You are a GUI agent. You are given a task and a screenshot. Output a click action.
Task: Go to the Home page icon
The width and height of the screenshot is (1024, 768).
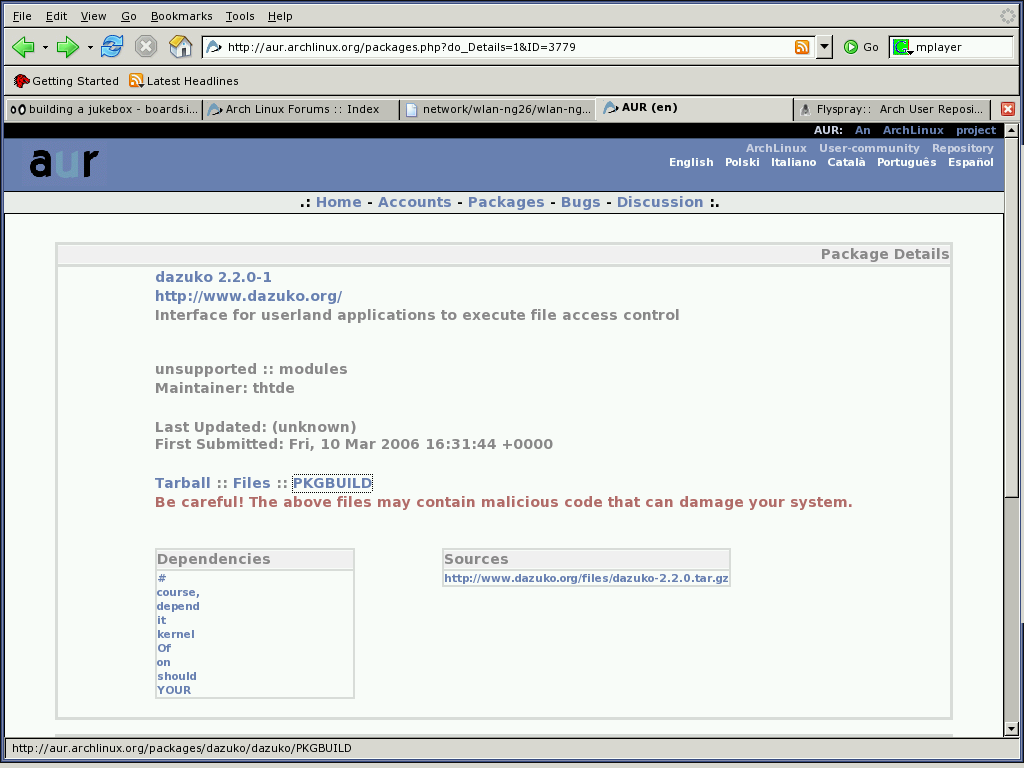coord(180,47)
